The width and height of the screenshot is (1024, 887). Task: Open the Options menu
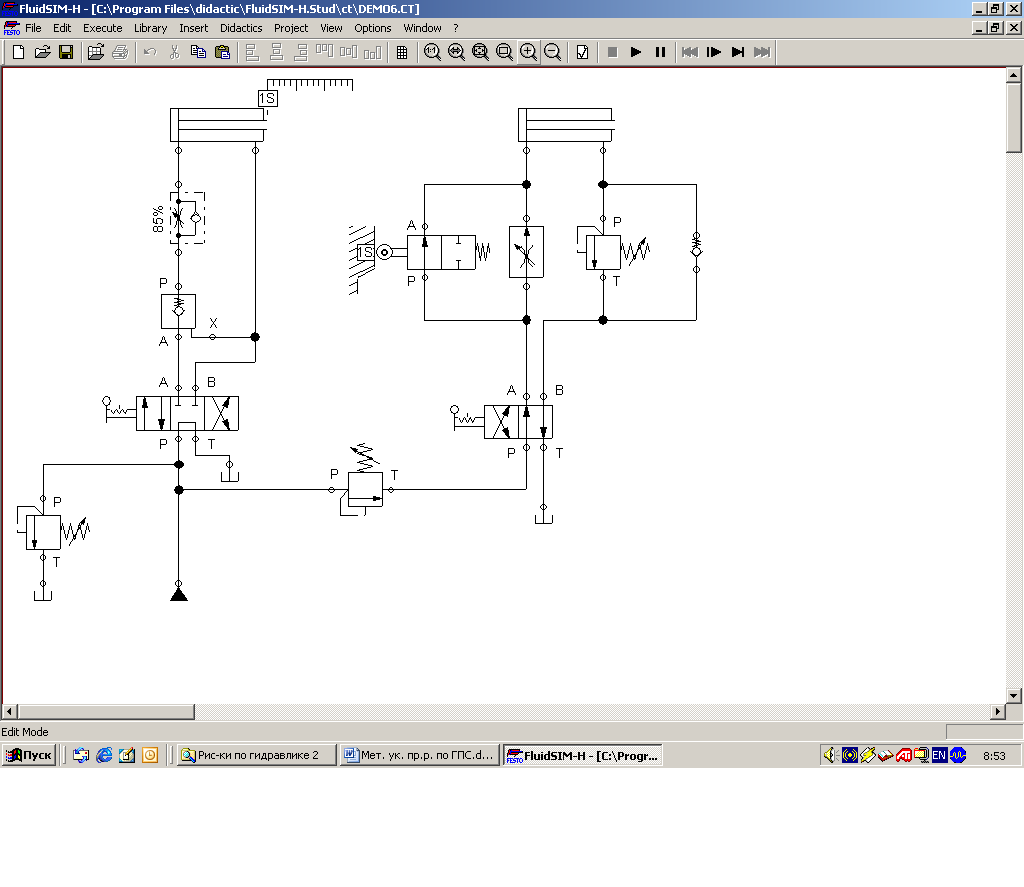372,28
